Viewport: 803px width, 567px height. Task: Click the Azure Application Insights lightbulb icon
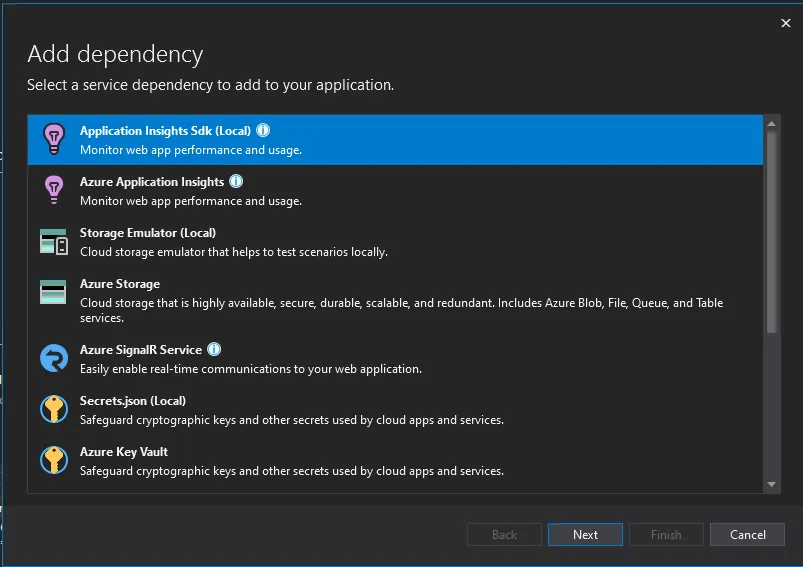54,190
